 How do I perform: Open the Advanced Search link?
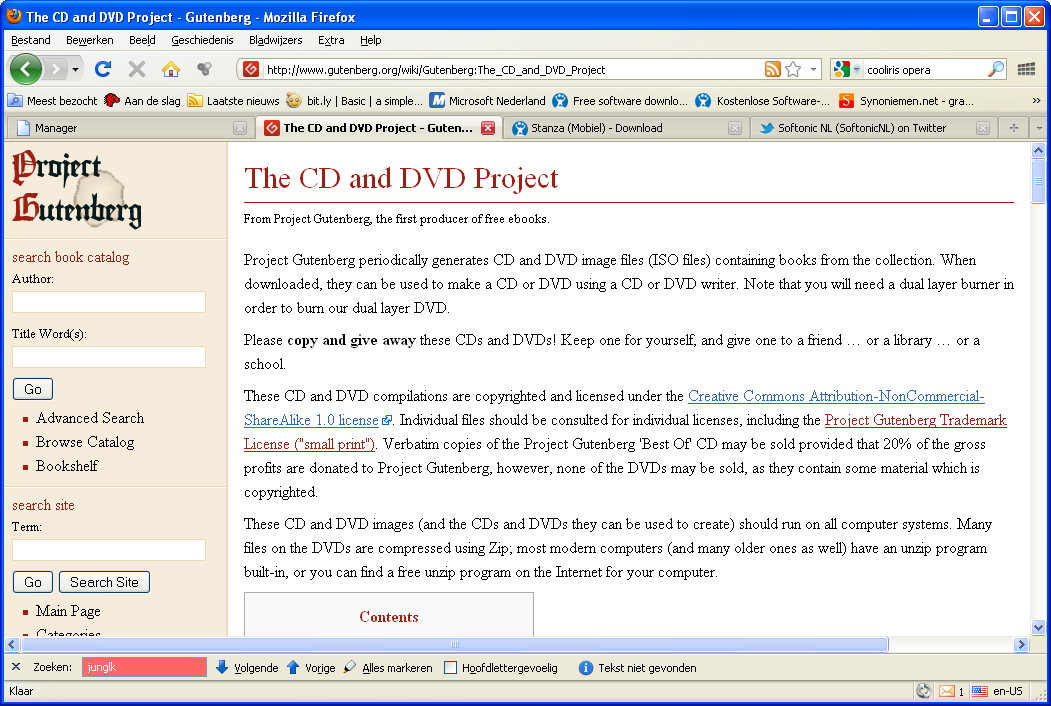pos(90,418)
